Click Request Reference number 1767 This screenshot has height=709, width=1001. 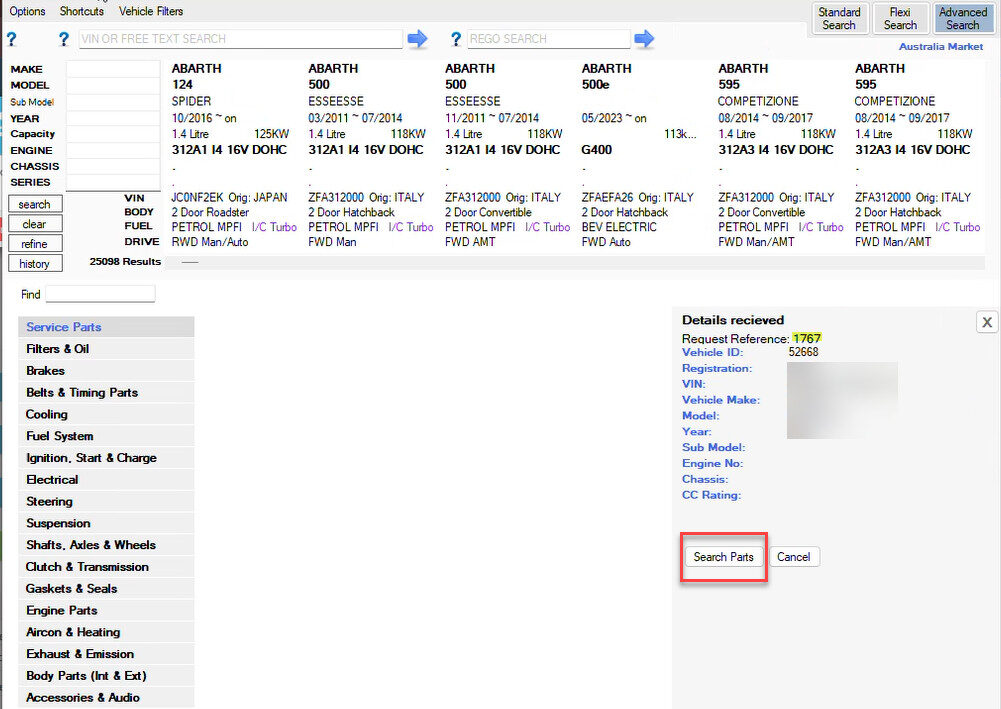tap(806, 338)
